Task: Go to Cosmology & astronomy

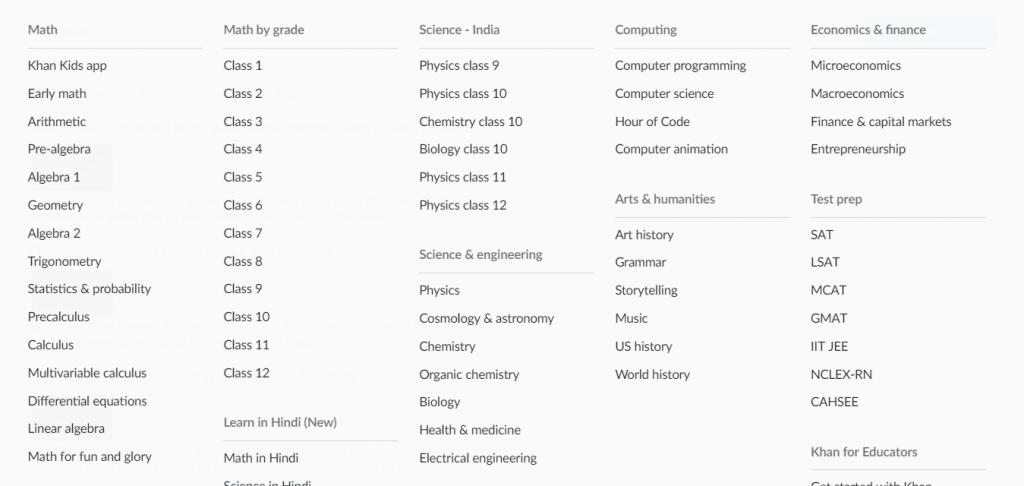Action: pos(486,318)
